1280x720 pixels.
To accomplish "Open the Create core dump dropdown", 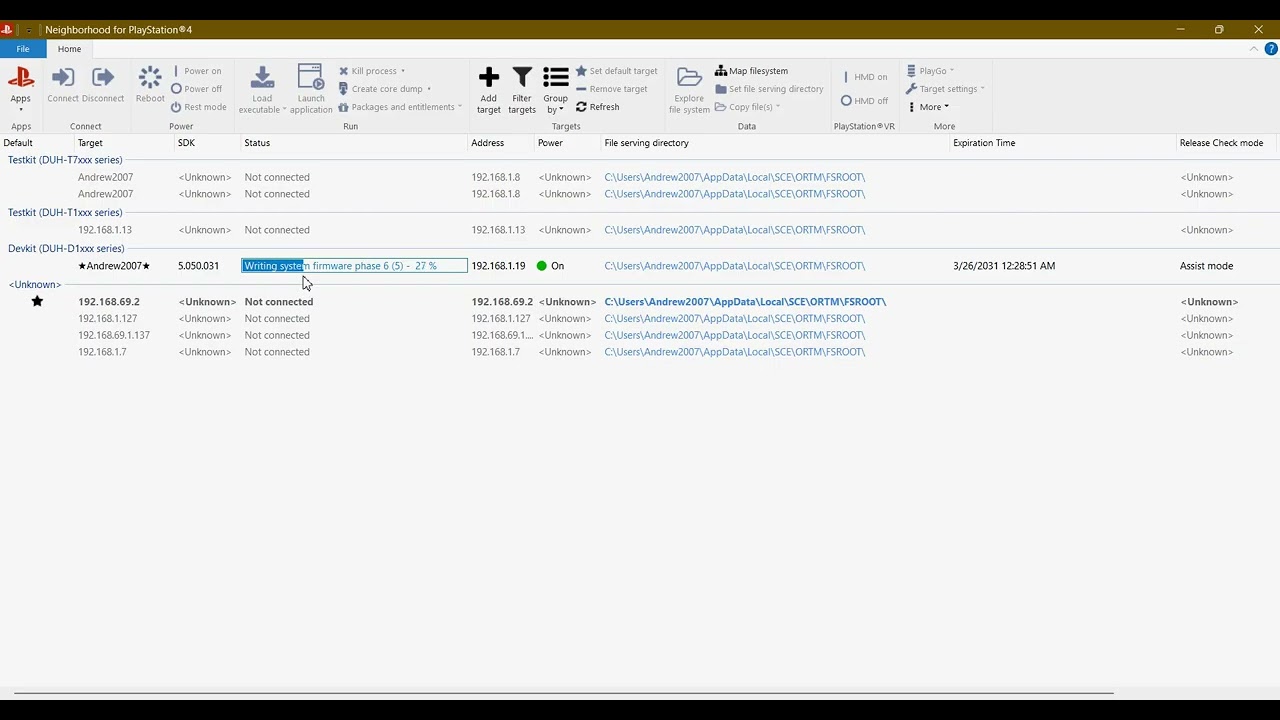I will 385,89.
